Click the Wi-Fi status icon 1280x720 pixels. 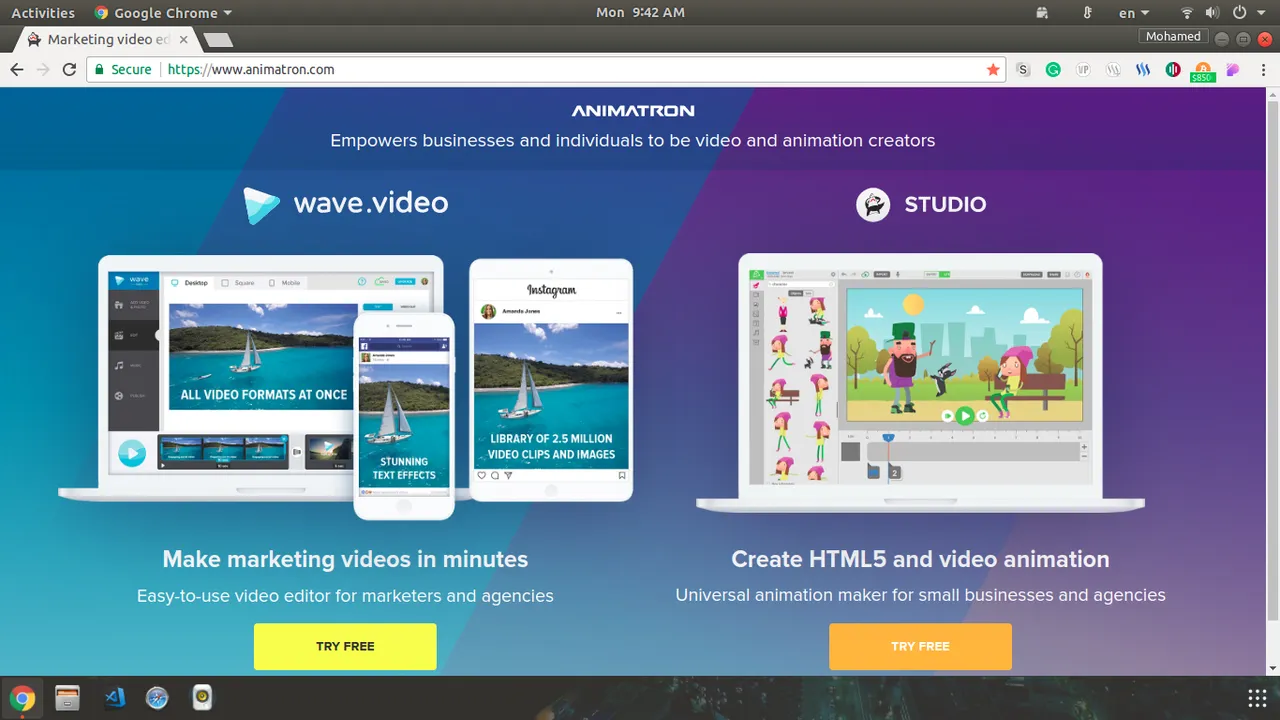(x=1187, y=13)
